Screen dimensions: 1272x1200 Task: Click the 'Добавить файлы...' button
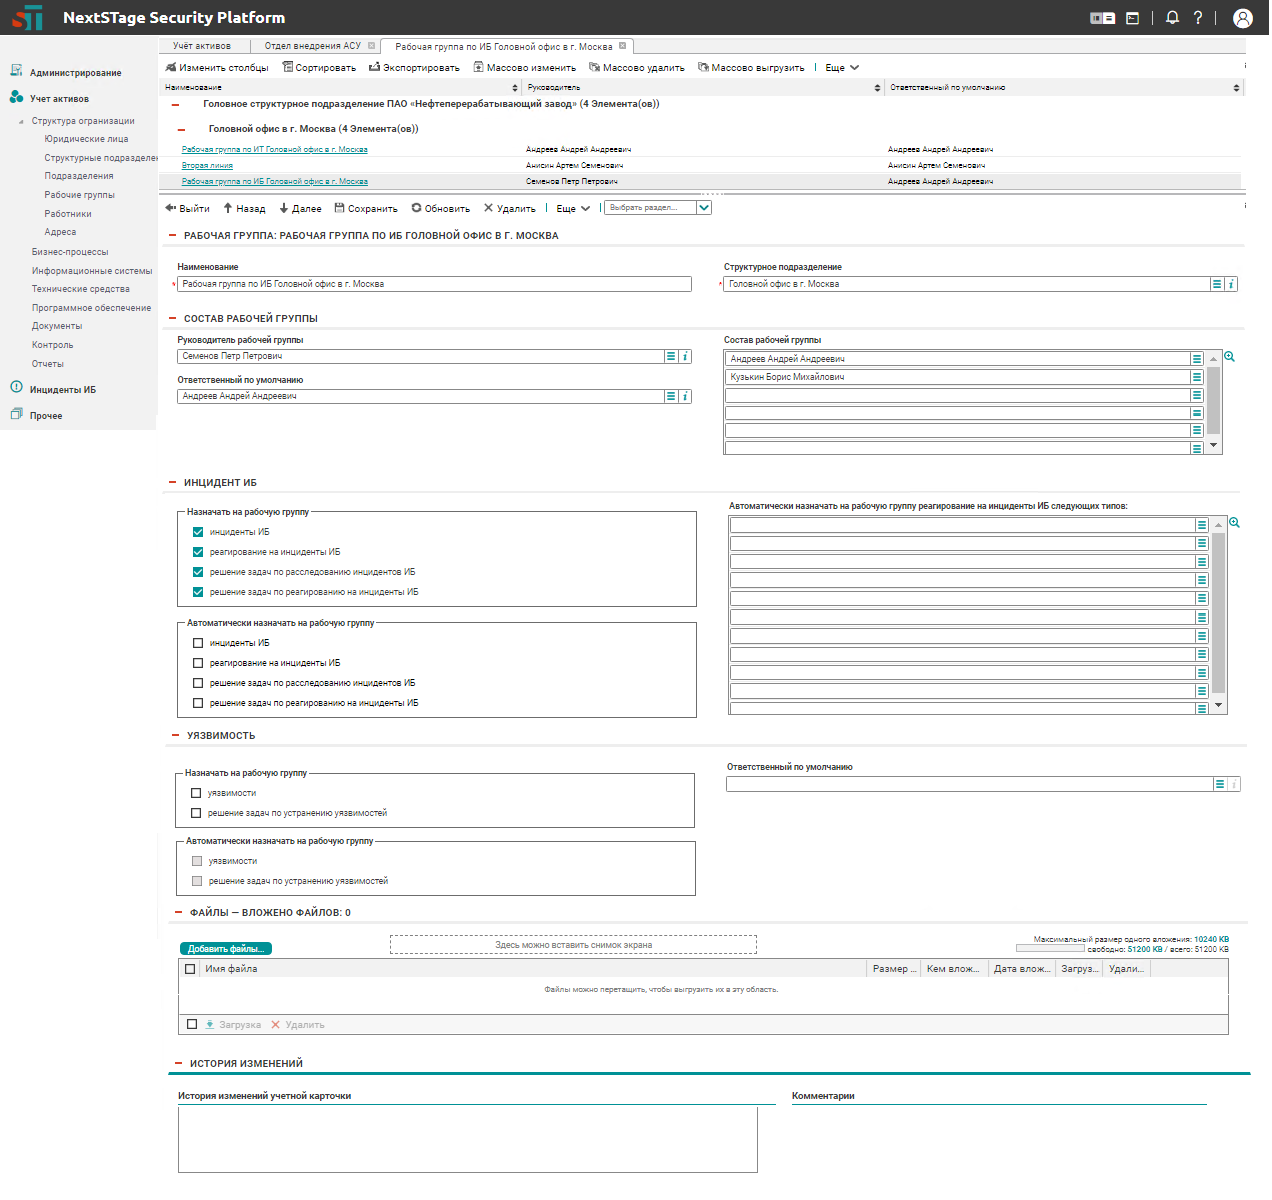[x=226, y=948]
